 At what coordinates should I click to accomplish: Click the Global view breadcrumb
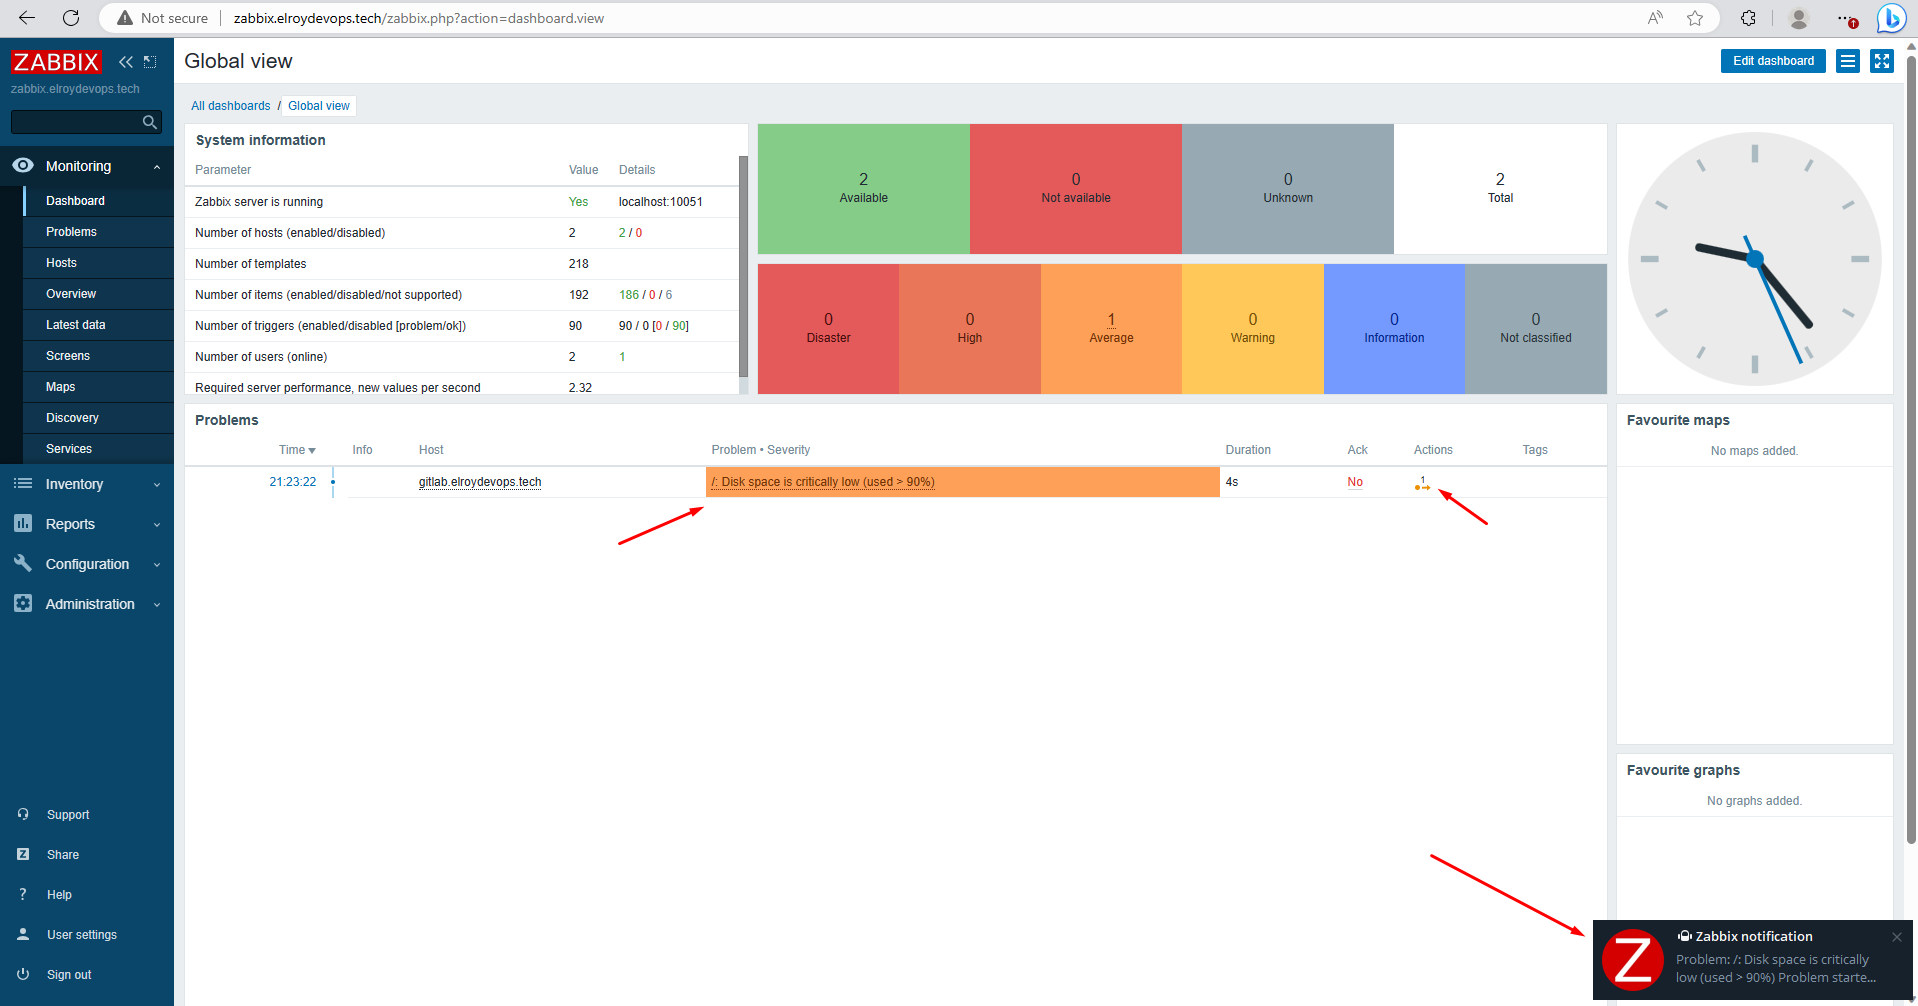319,106
